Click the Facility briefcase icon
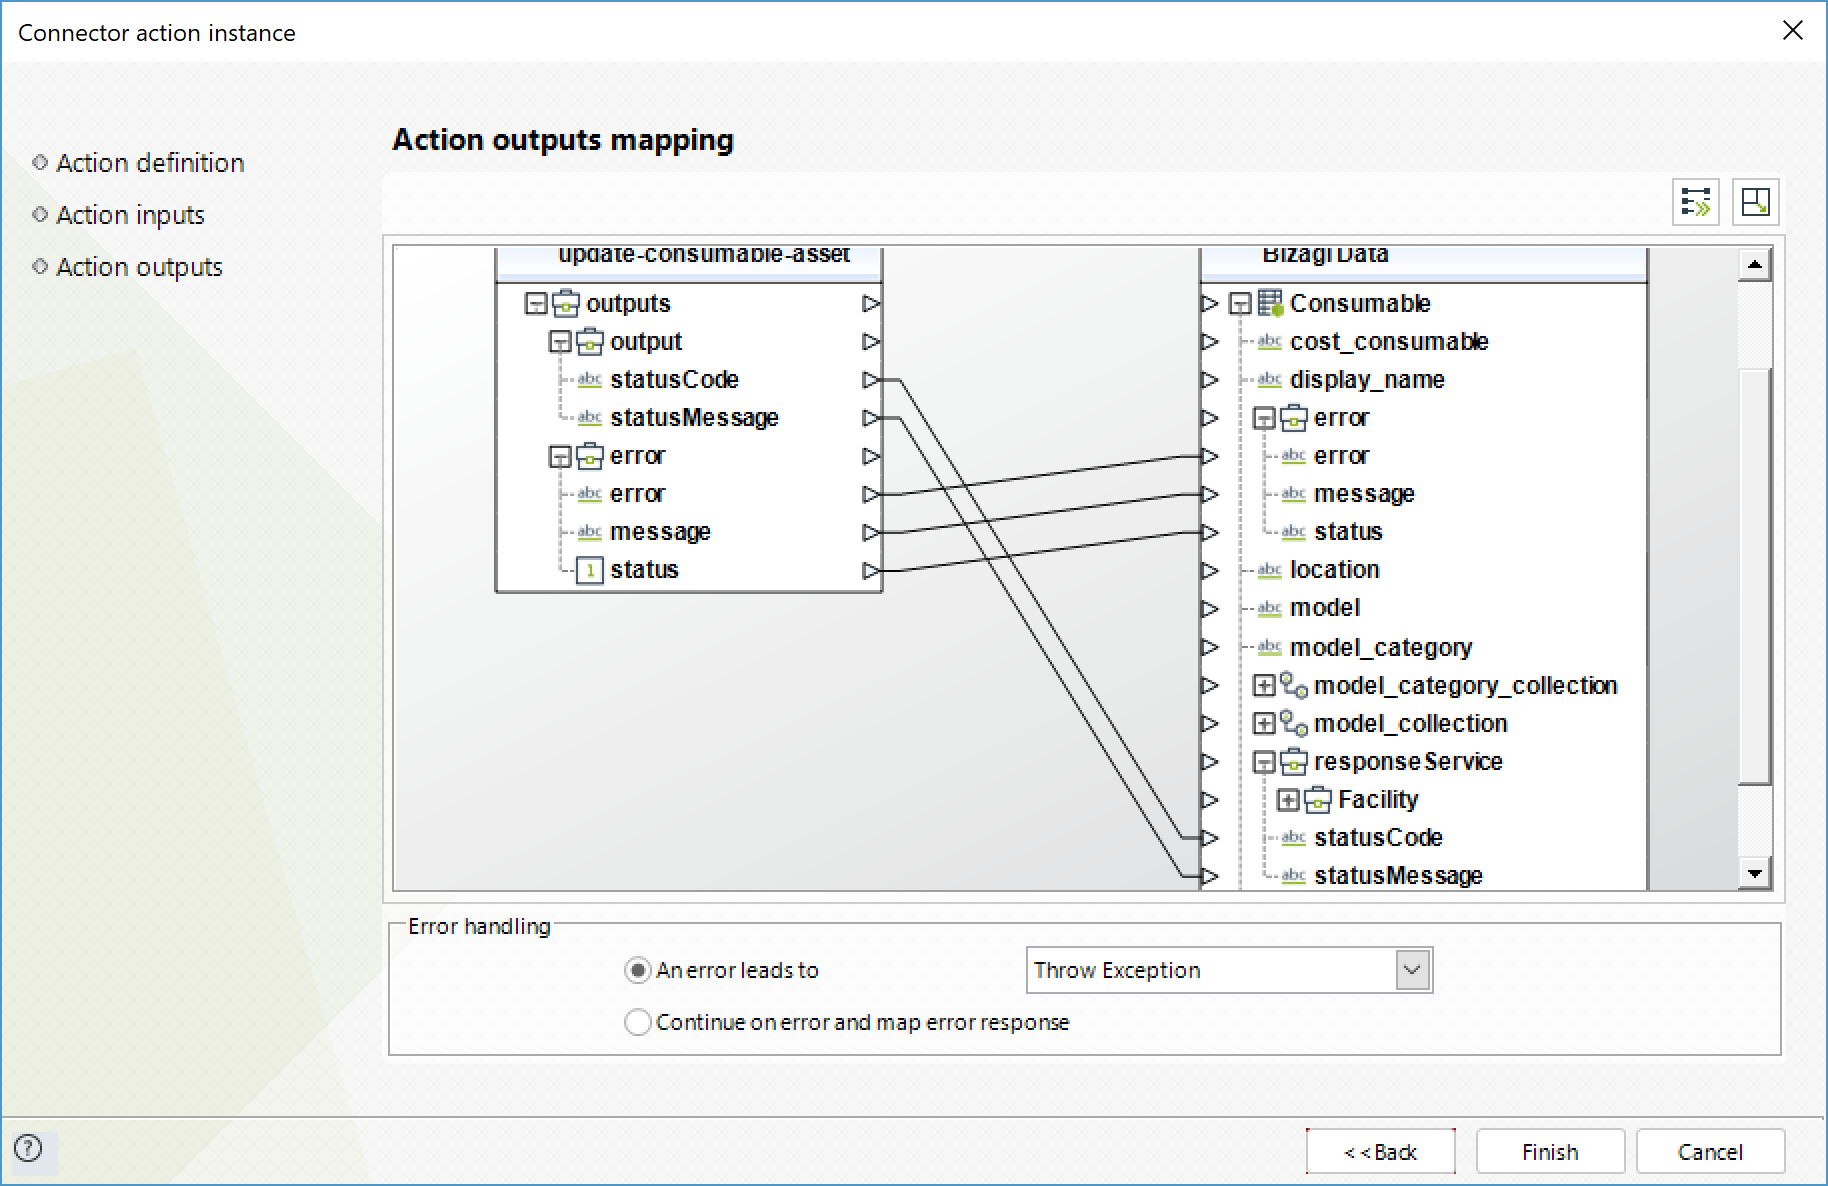The width and height of the screenshot is (1828, 1186). 1318,799
